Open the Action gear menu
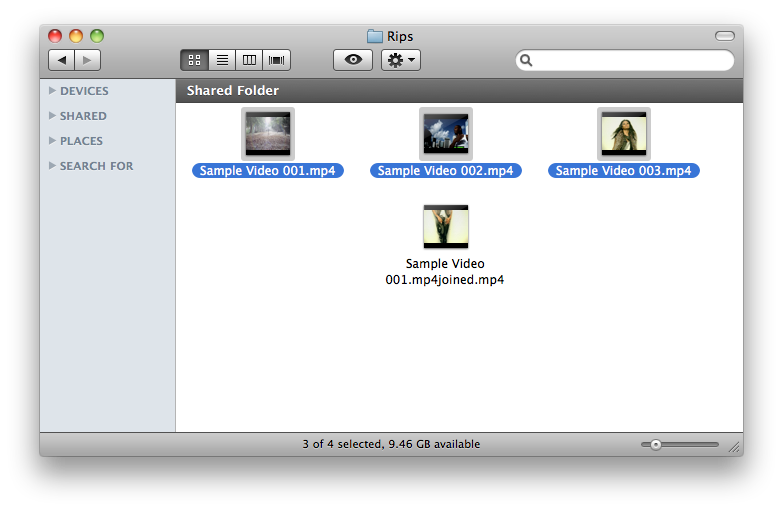Image resolution: width=783 pixels, height=511 pixels. pos(401,60)
